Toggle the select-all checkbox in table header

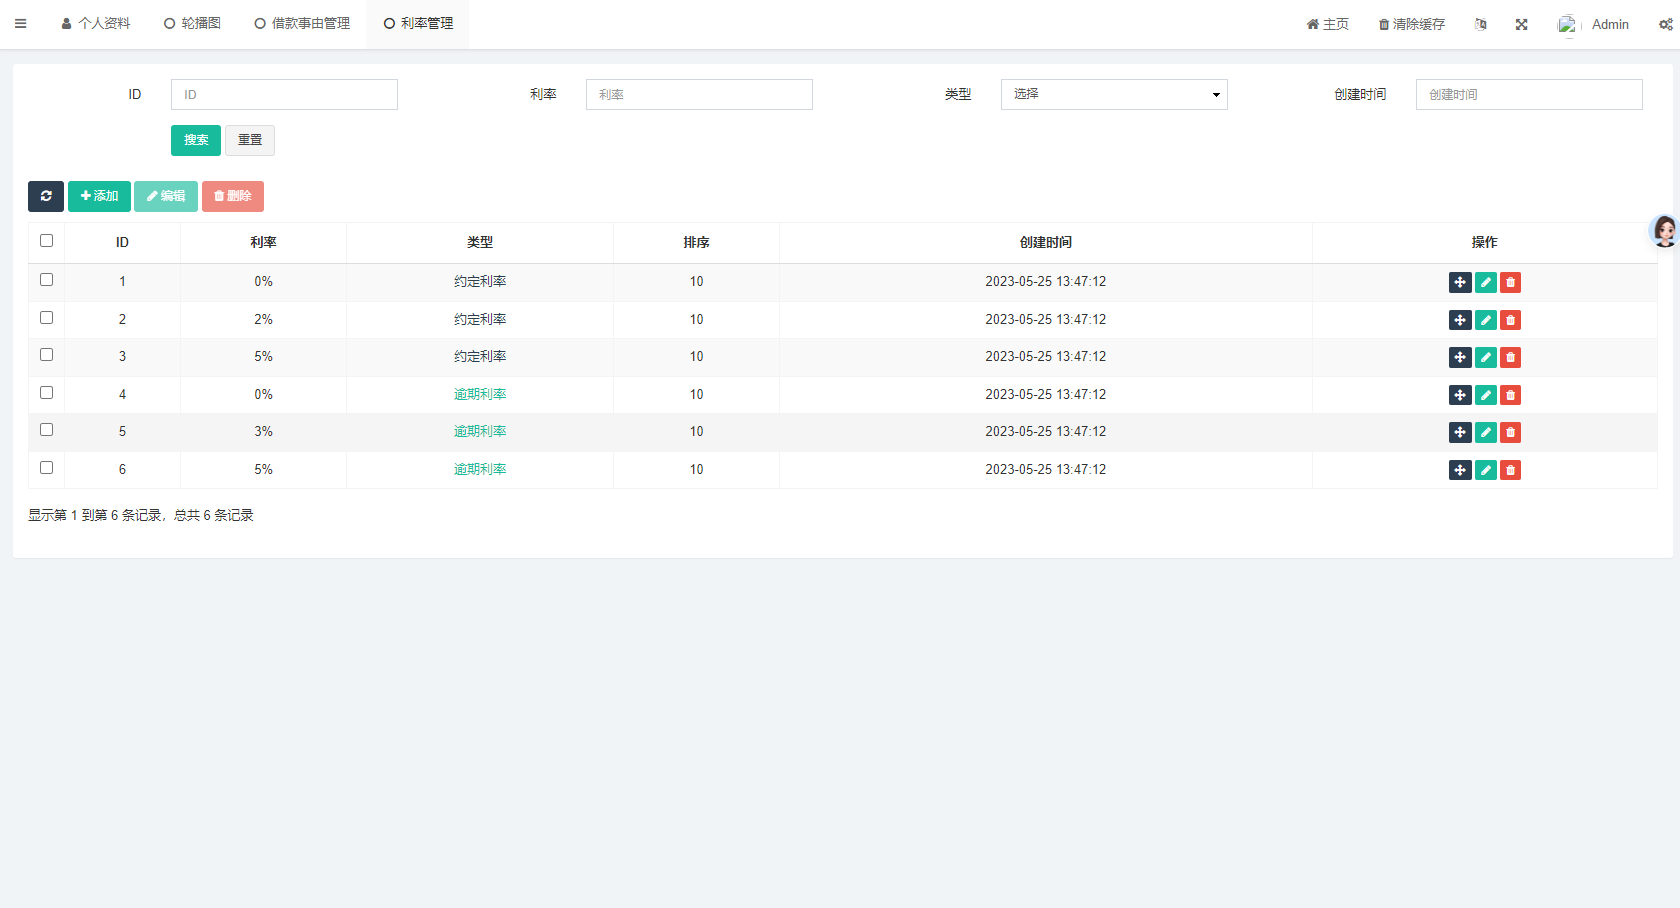coord(46,241)
